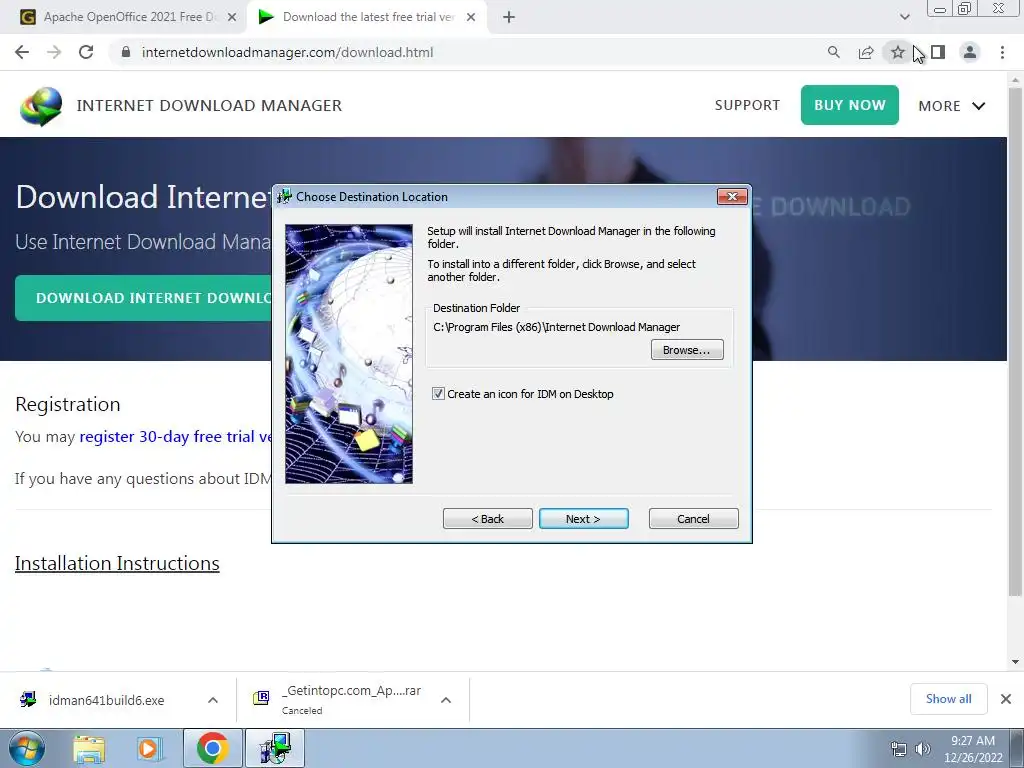Click the network tray icon
Viewport: 1024px width, 768px height.
[x=899, y=749]
